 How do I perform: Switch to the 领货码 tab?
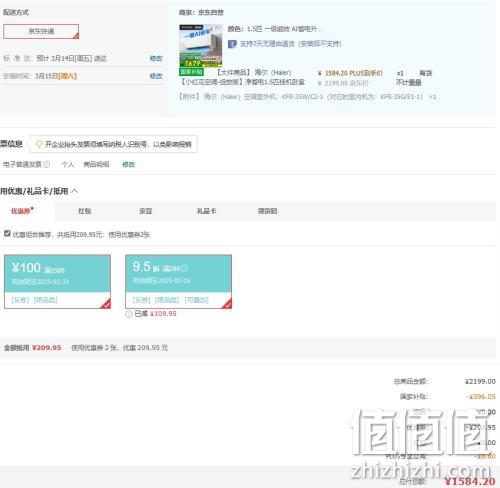(x=267, y=211)
